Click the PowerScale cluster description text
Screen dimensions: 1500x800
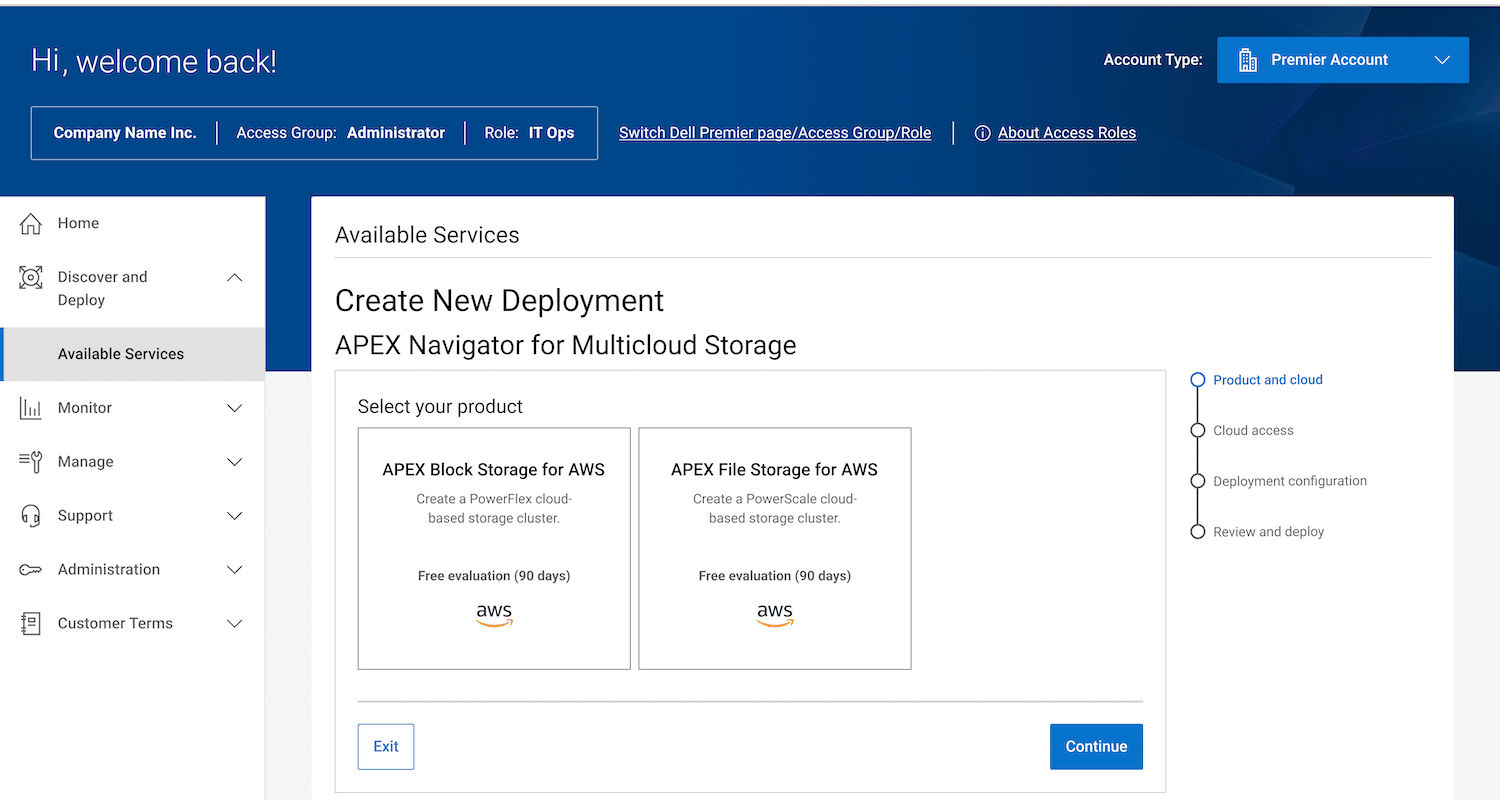[x=775, y=508]
